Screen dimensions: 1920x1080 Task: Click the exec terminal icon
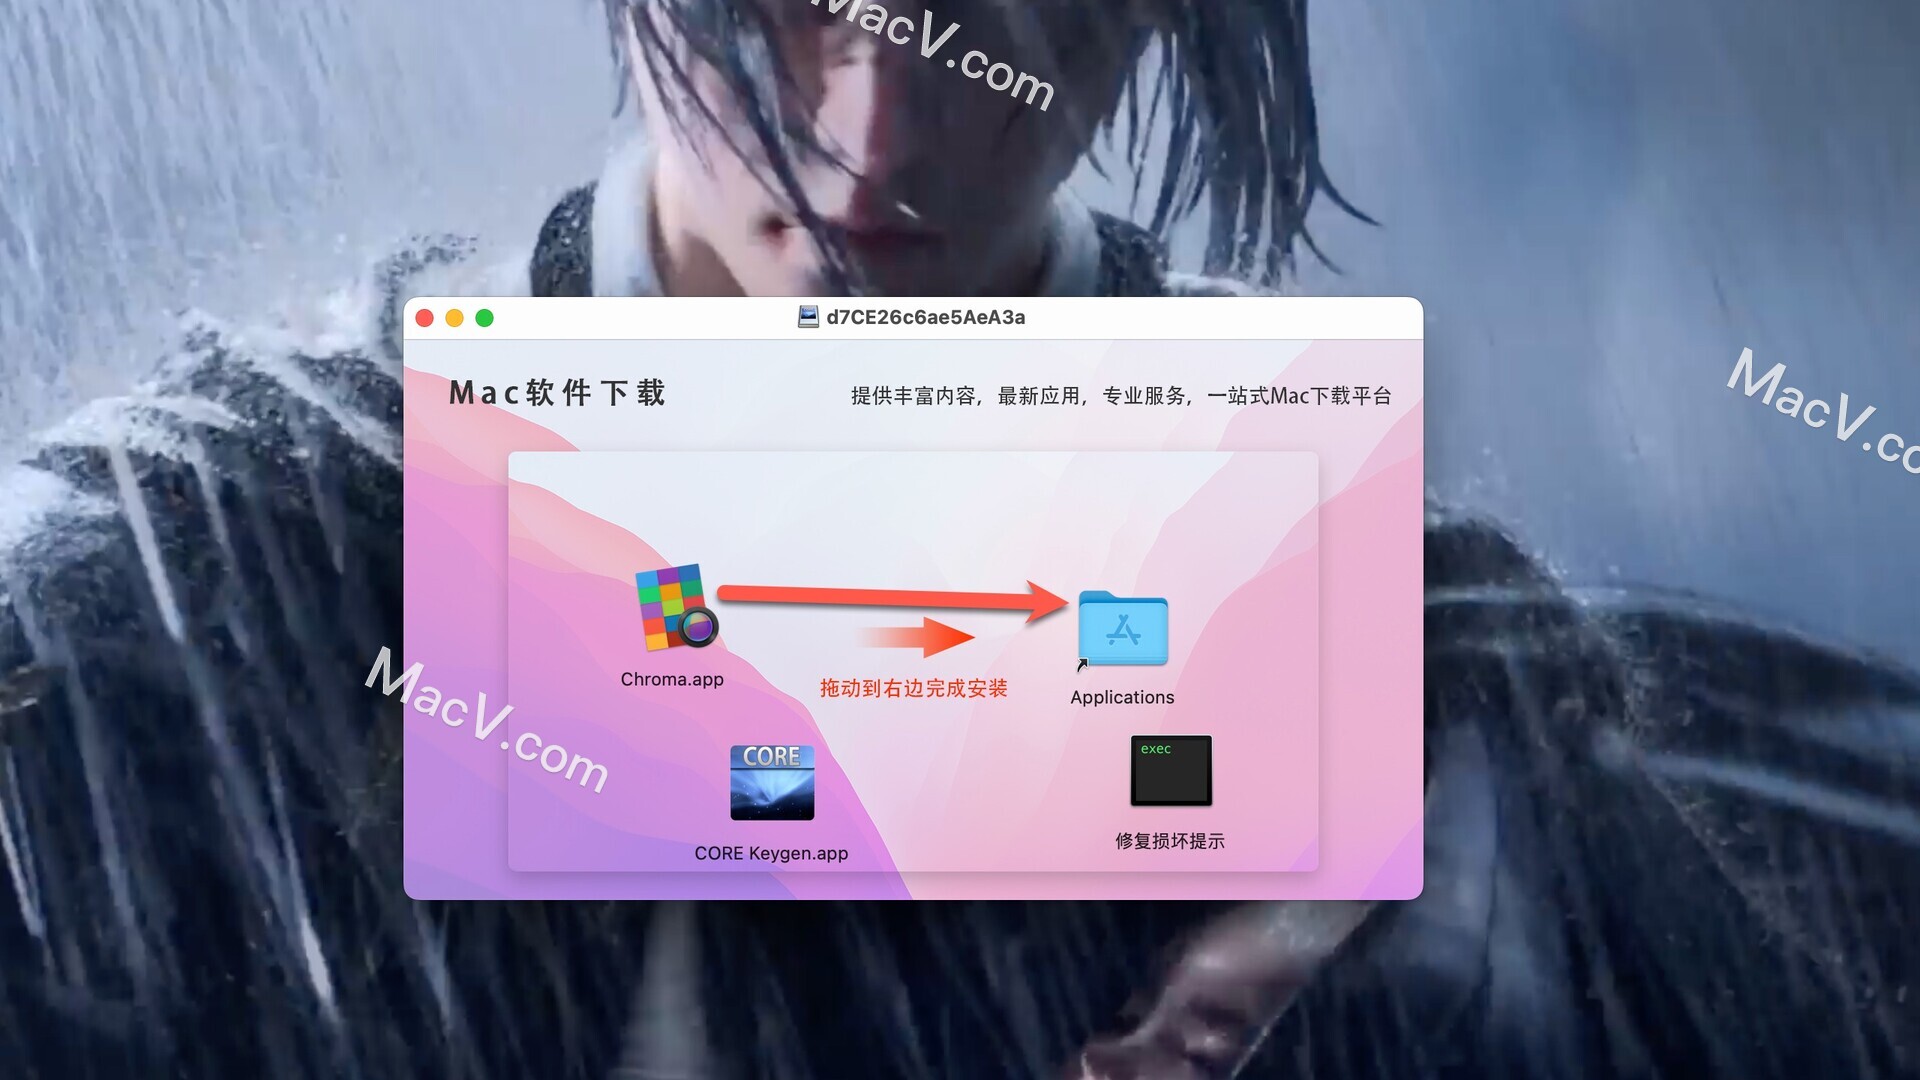[1172, 769]
